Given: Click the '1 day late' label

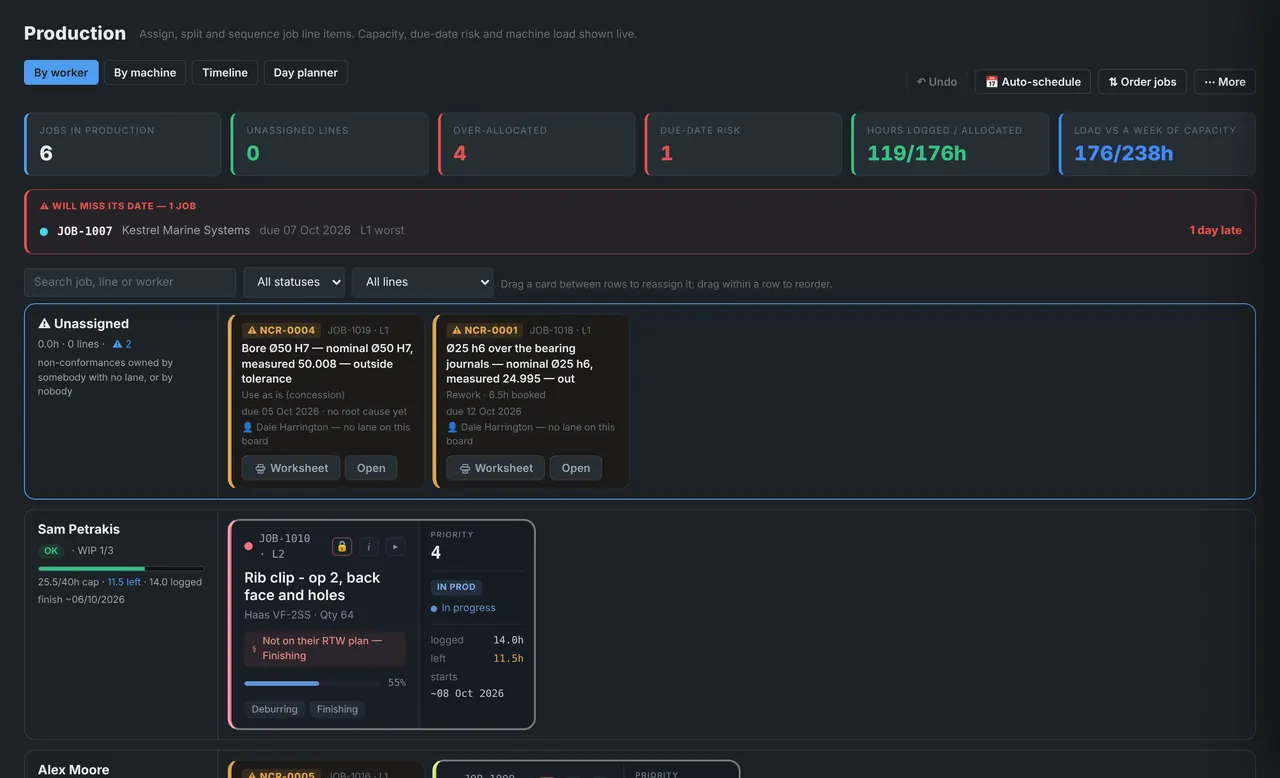Looking at the screenshot, I should click(1216, 230).
